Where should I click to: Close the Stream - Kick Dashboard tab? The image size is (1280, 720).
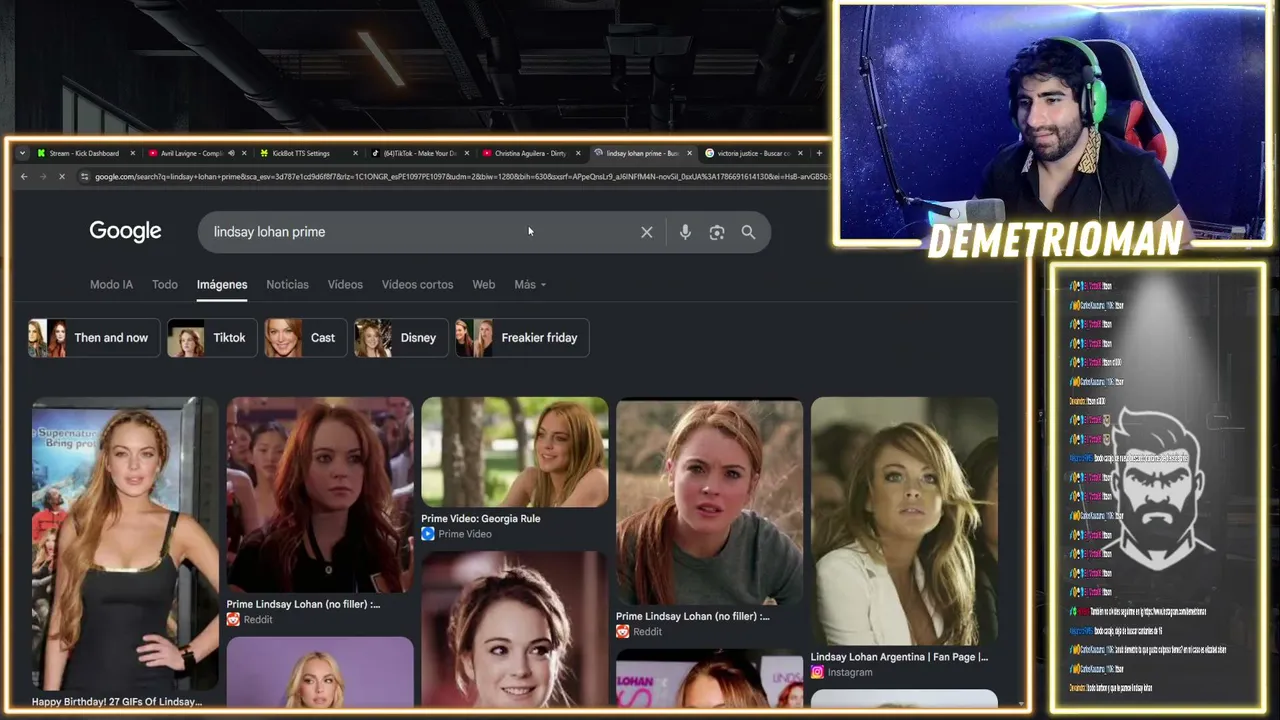point(132,153)
